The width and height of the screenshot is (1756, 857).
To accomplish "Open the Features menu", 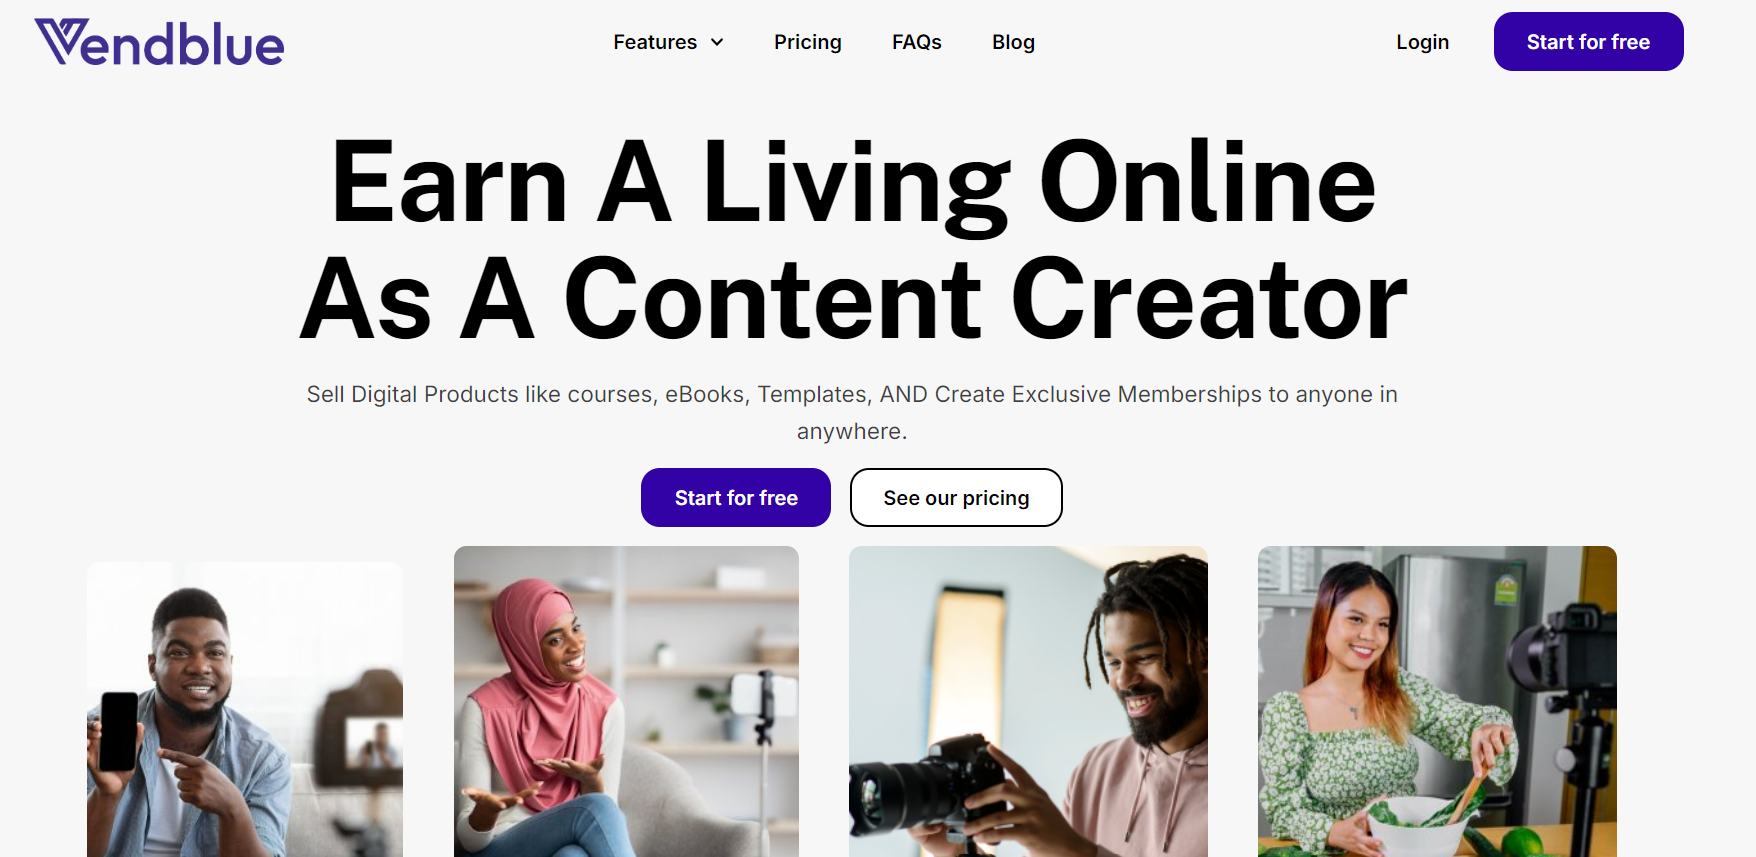I will 668,42.
